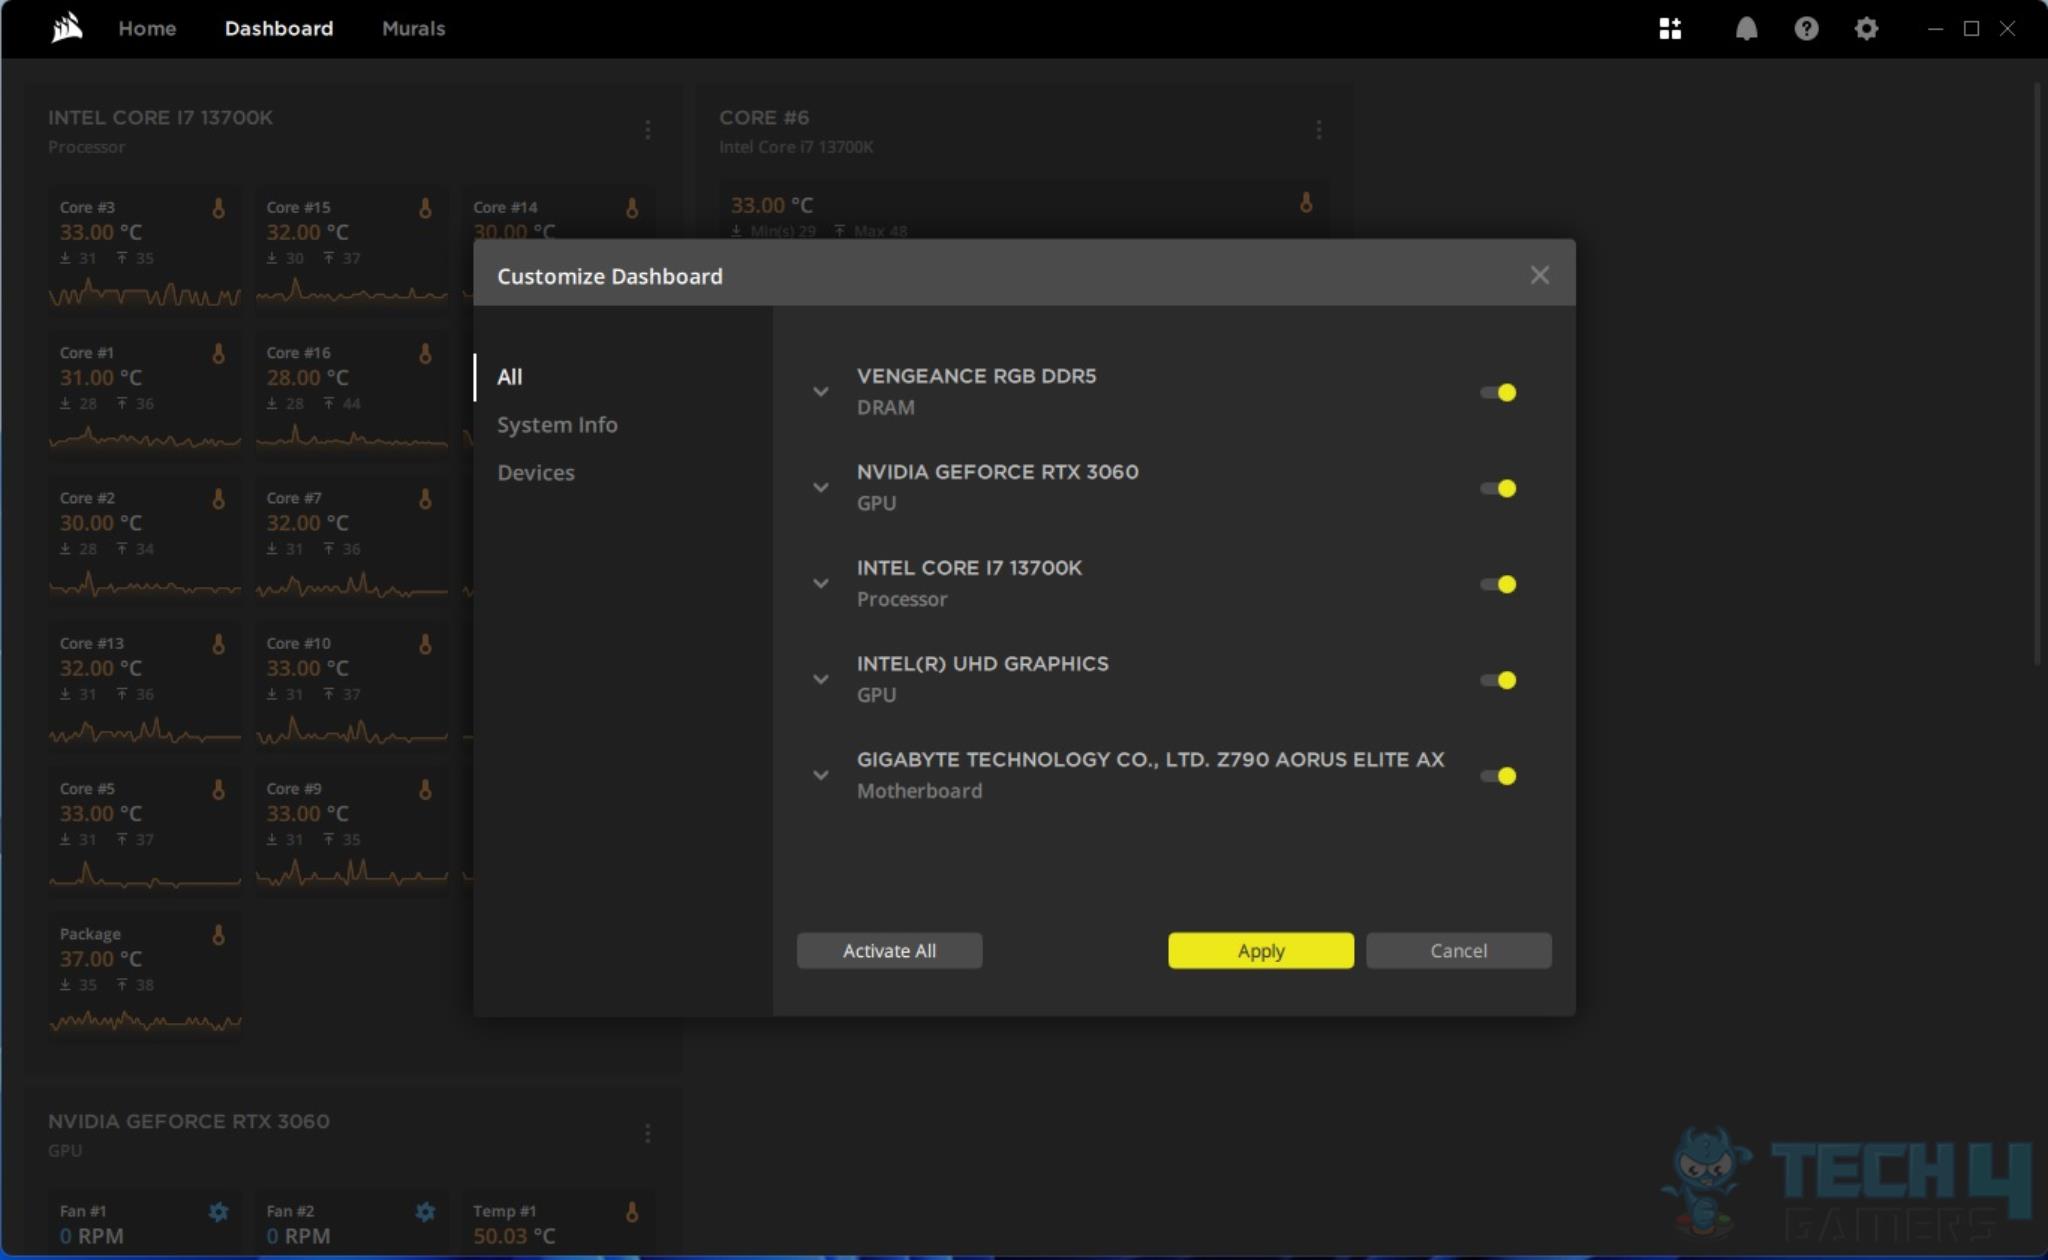Click the Core #3 temperature graph
This screenshot has width=2048, height=1260.
(145, 294)
